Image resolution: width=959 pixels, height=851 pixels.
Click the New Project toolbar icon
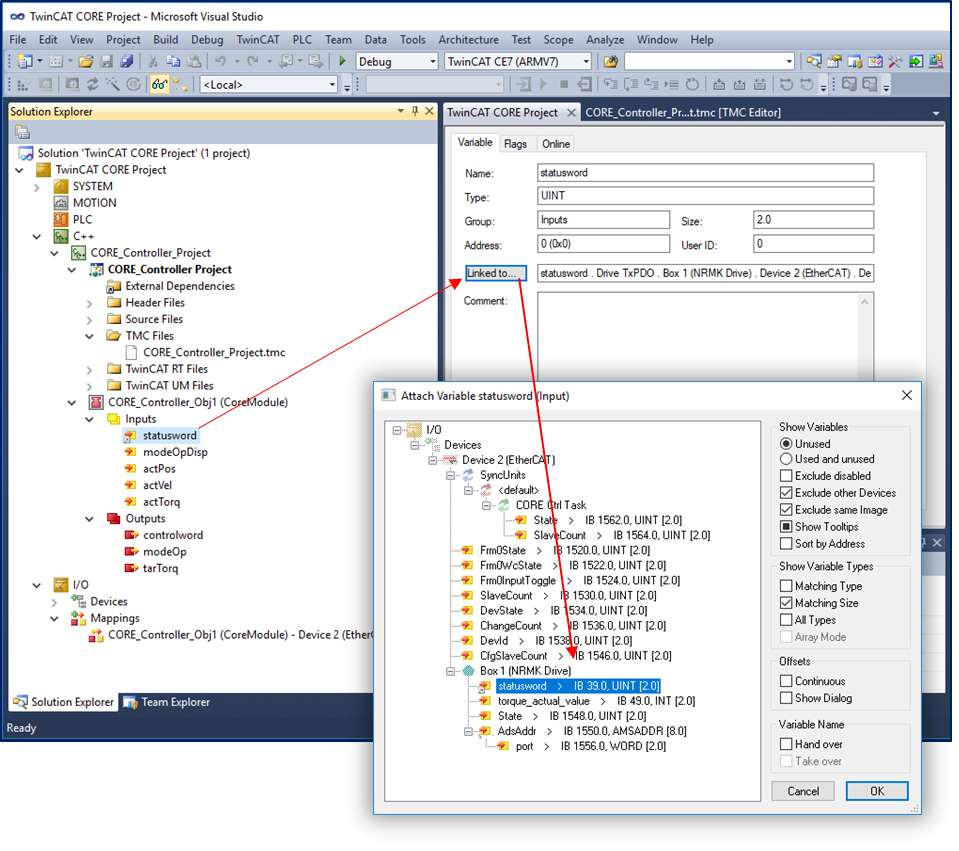(25, 61)
